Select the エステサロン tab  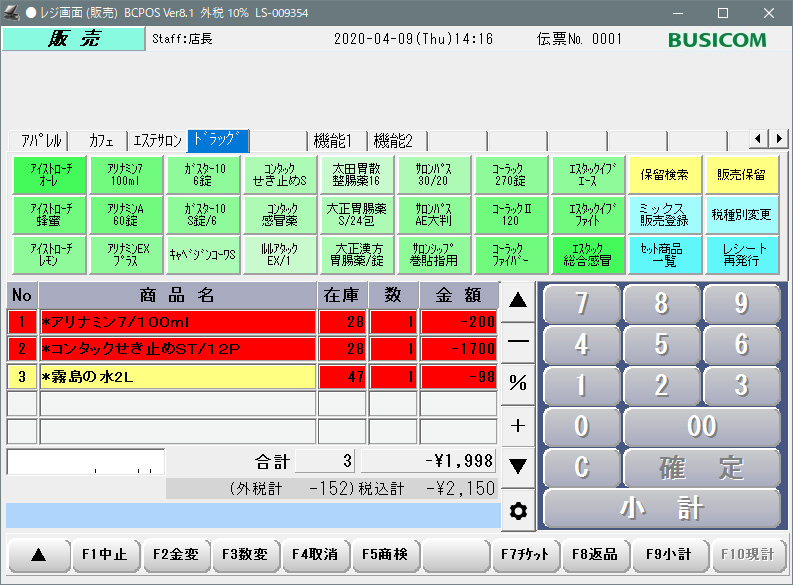pos(157,140)
